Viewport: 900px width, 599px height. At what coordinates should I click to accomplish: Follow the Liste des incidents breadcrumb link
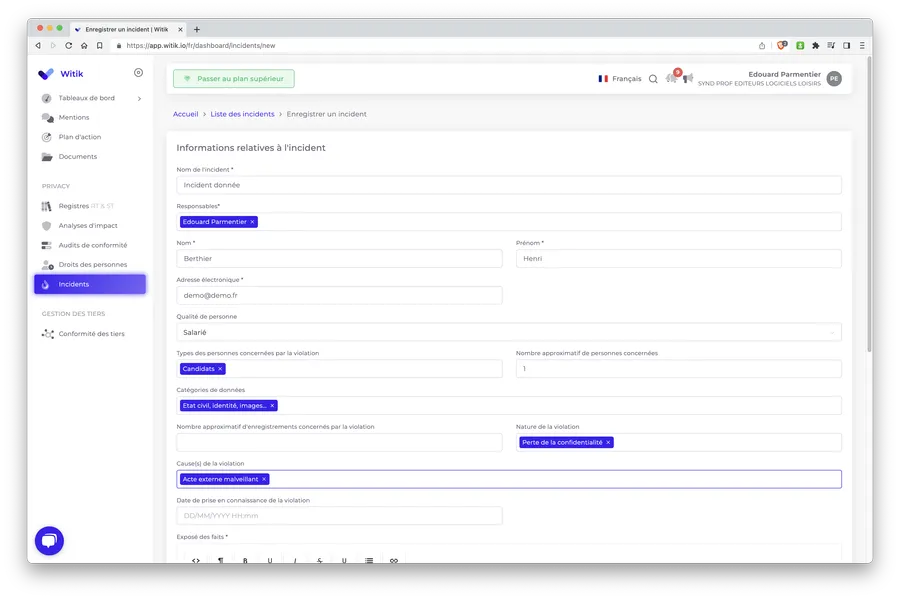click(242, 114)
